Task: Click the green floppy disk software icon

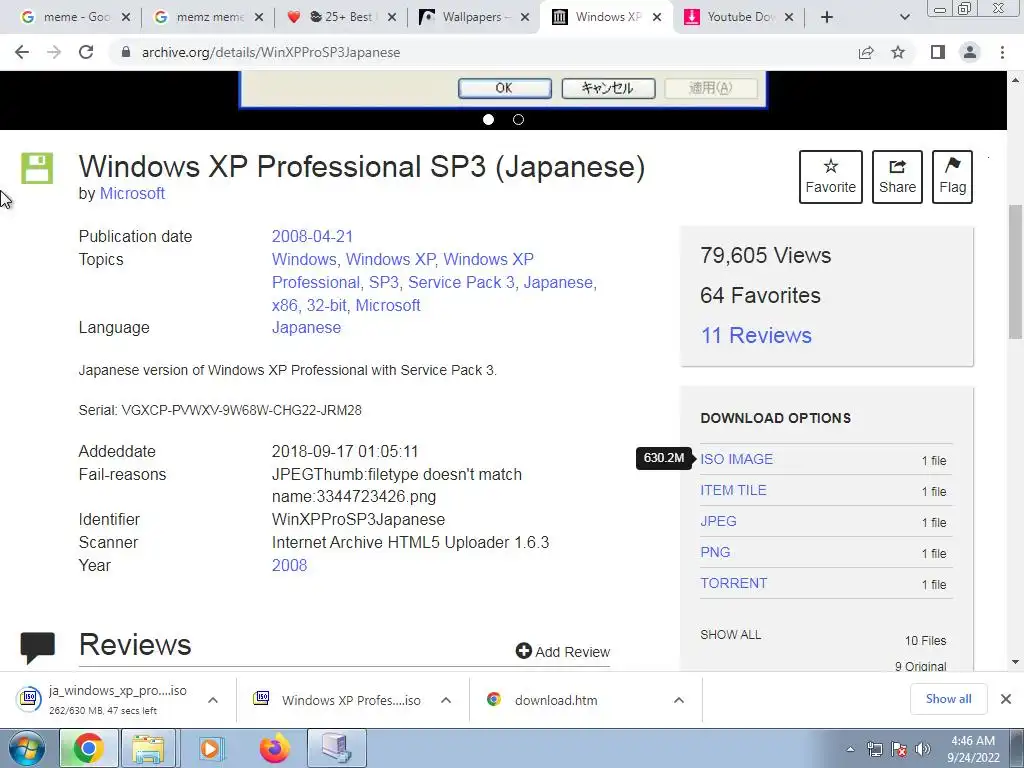Action: point(37,168)
